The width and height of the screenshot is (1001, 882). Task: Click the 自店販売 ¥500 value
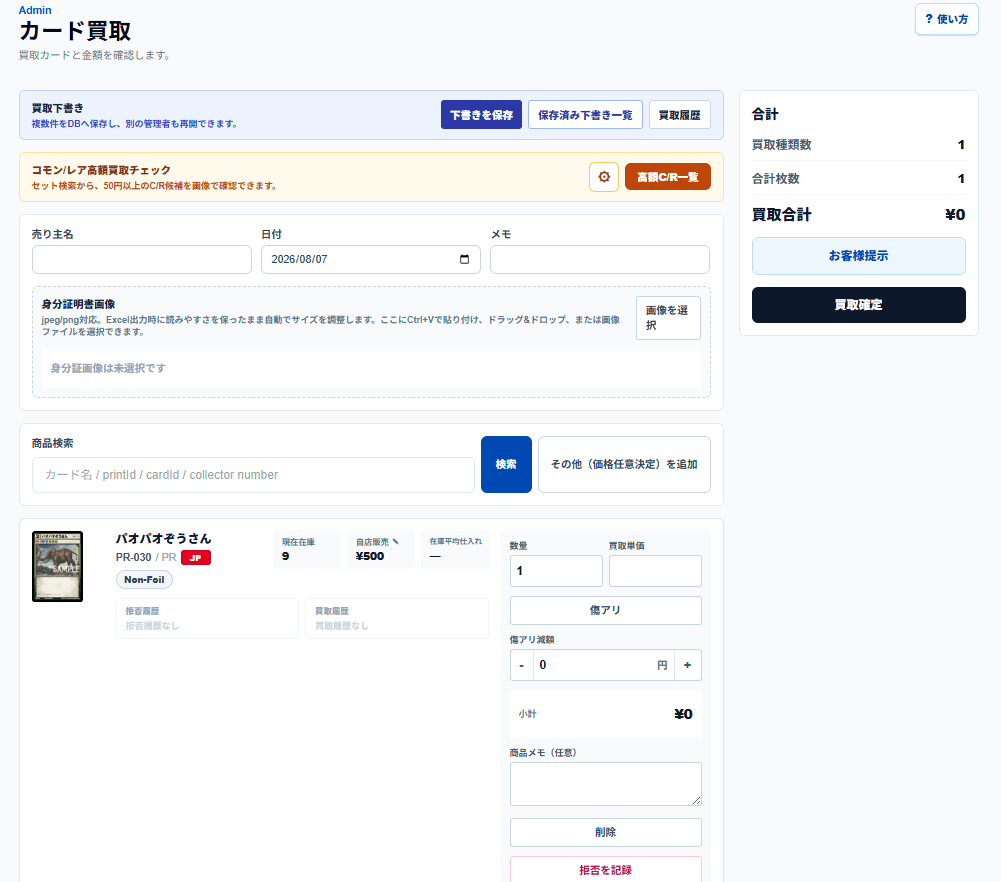pos(370,556)
